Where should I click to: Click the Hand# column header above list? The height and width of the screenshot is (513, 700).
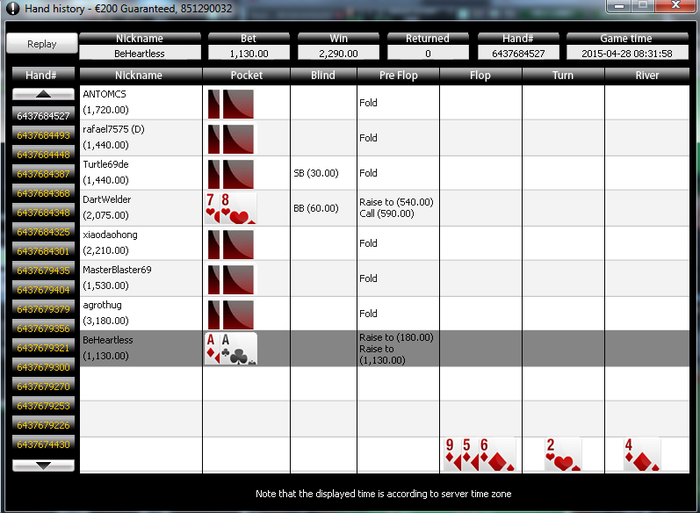coord(41,75)
